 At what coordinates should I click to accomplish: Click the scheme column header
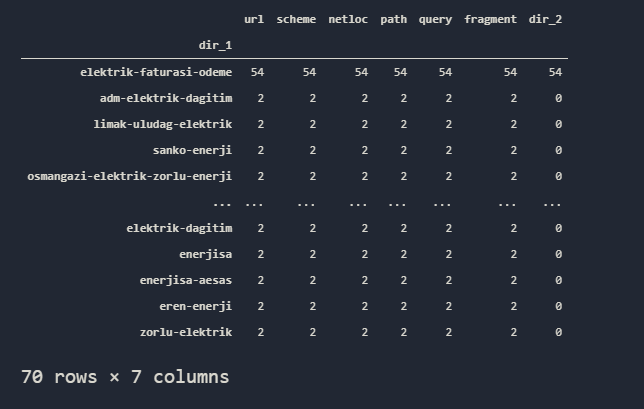[296, 19]
